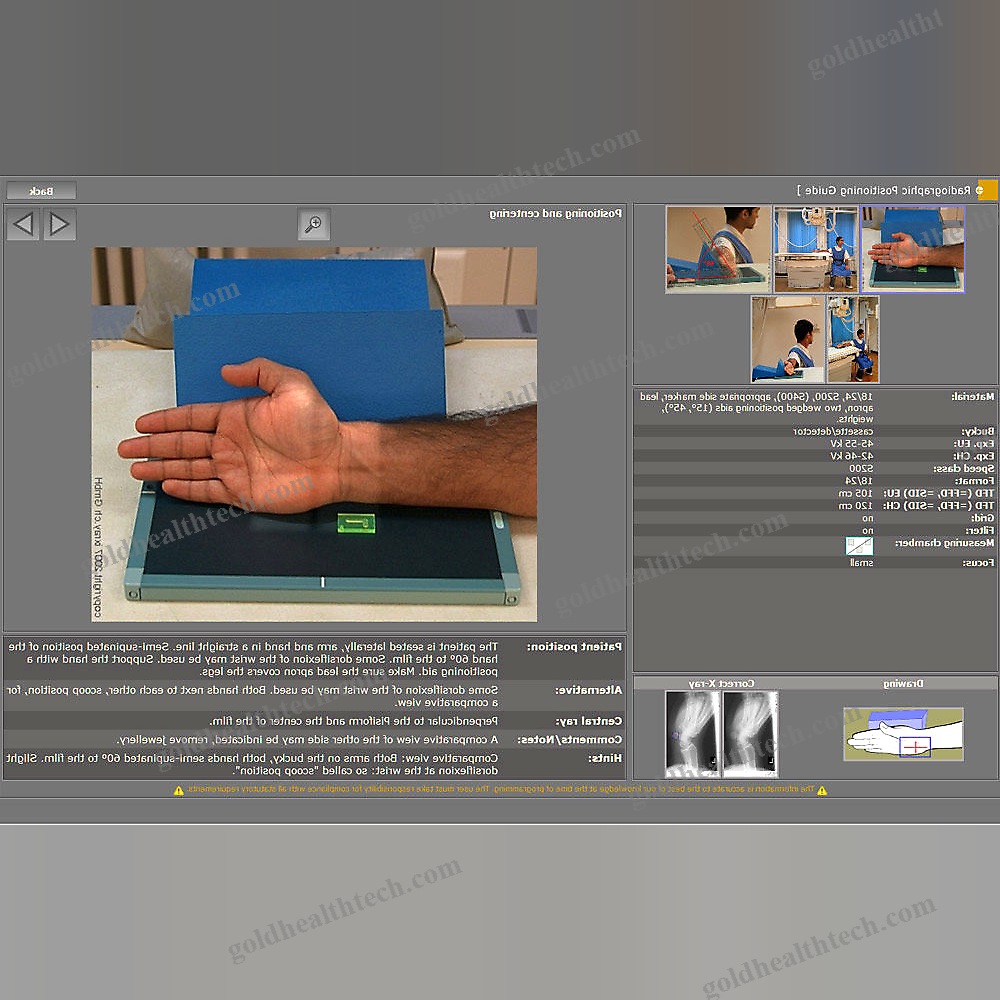Click the '42-46 kV' exposure value
This screenshot has height=1000, width=1000.
click(851, 456)
